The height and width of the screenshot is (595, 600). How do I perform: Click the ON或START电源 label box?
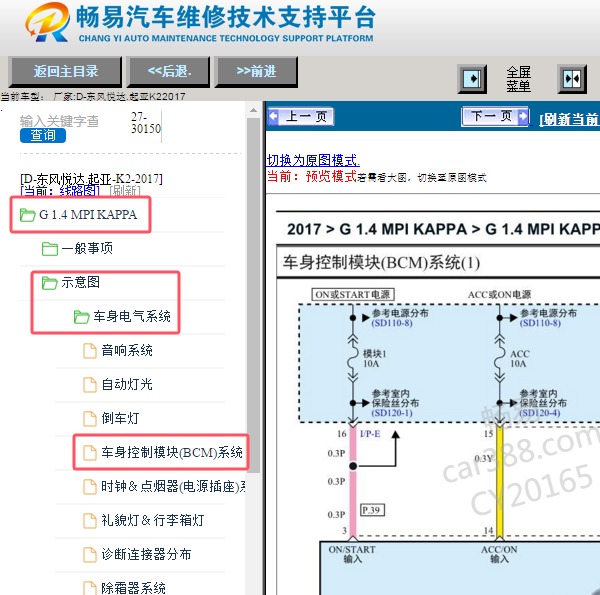(352, 295)
